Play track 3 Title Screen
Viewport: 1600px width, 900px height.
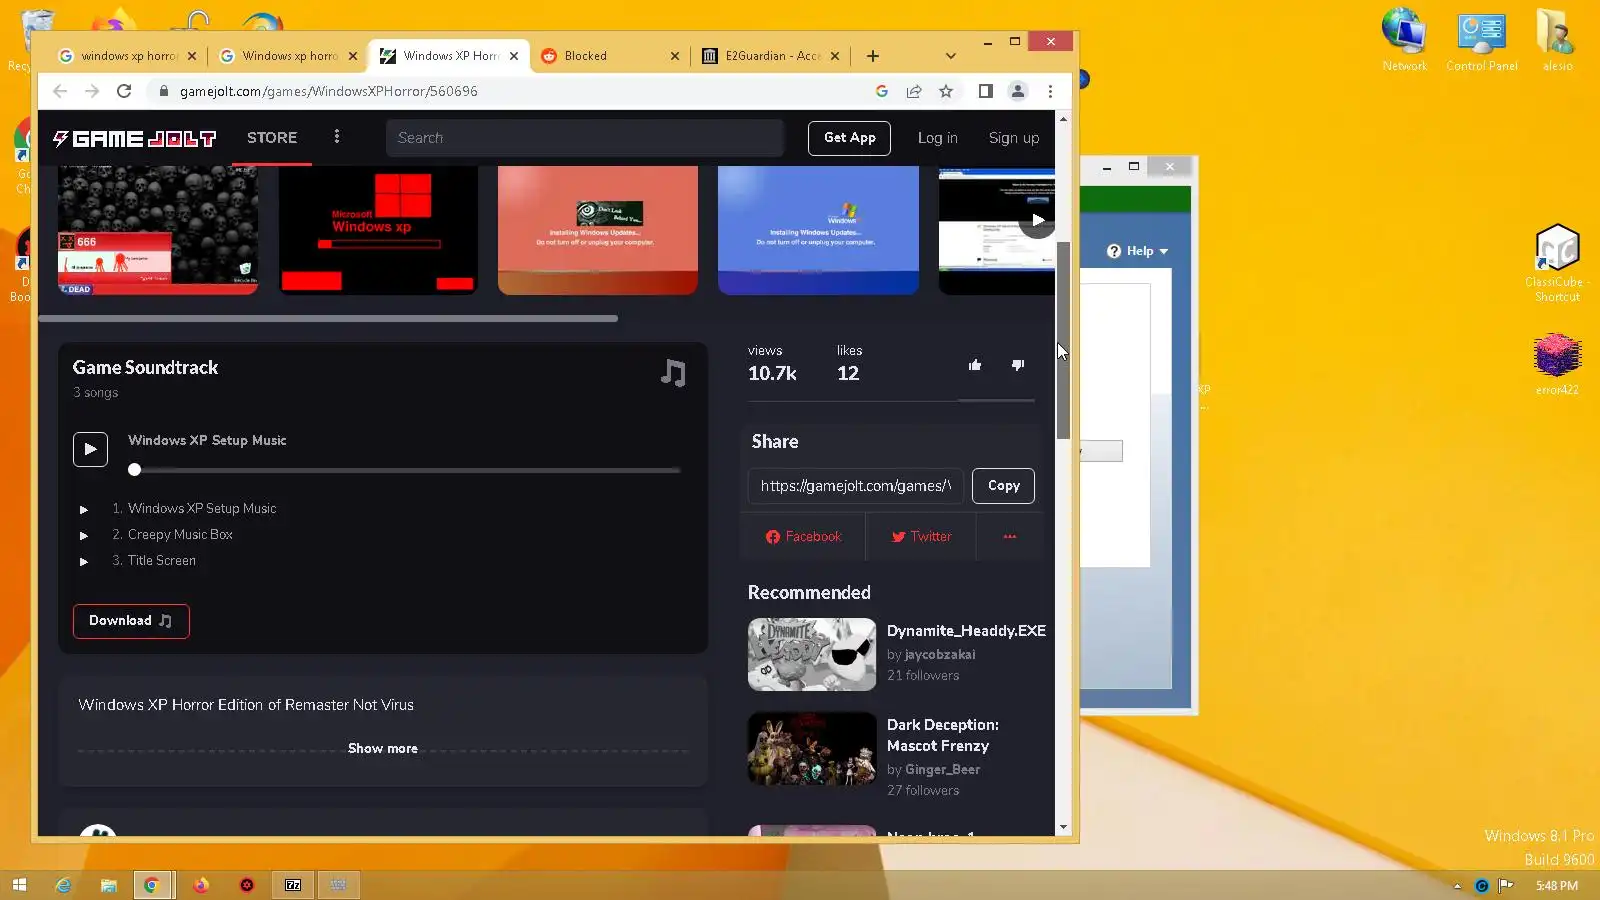tap(84, 562)
